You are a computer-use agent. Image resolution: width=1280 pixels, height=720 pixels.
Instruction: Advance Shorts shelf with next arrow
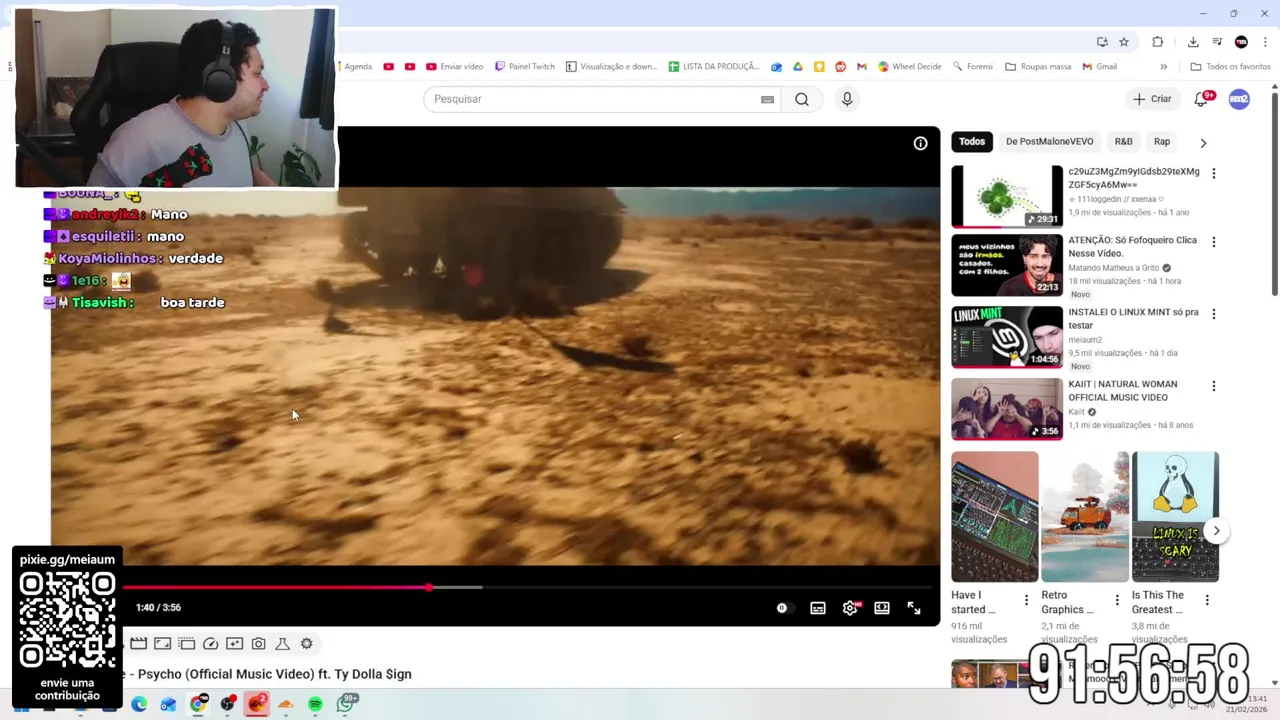pos(1216,531)
